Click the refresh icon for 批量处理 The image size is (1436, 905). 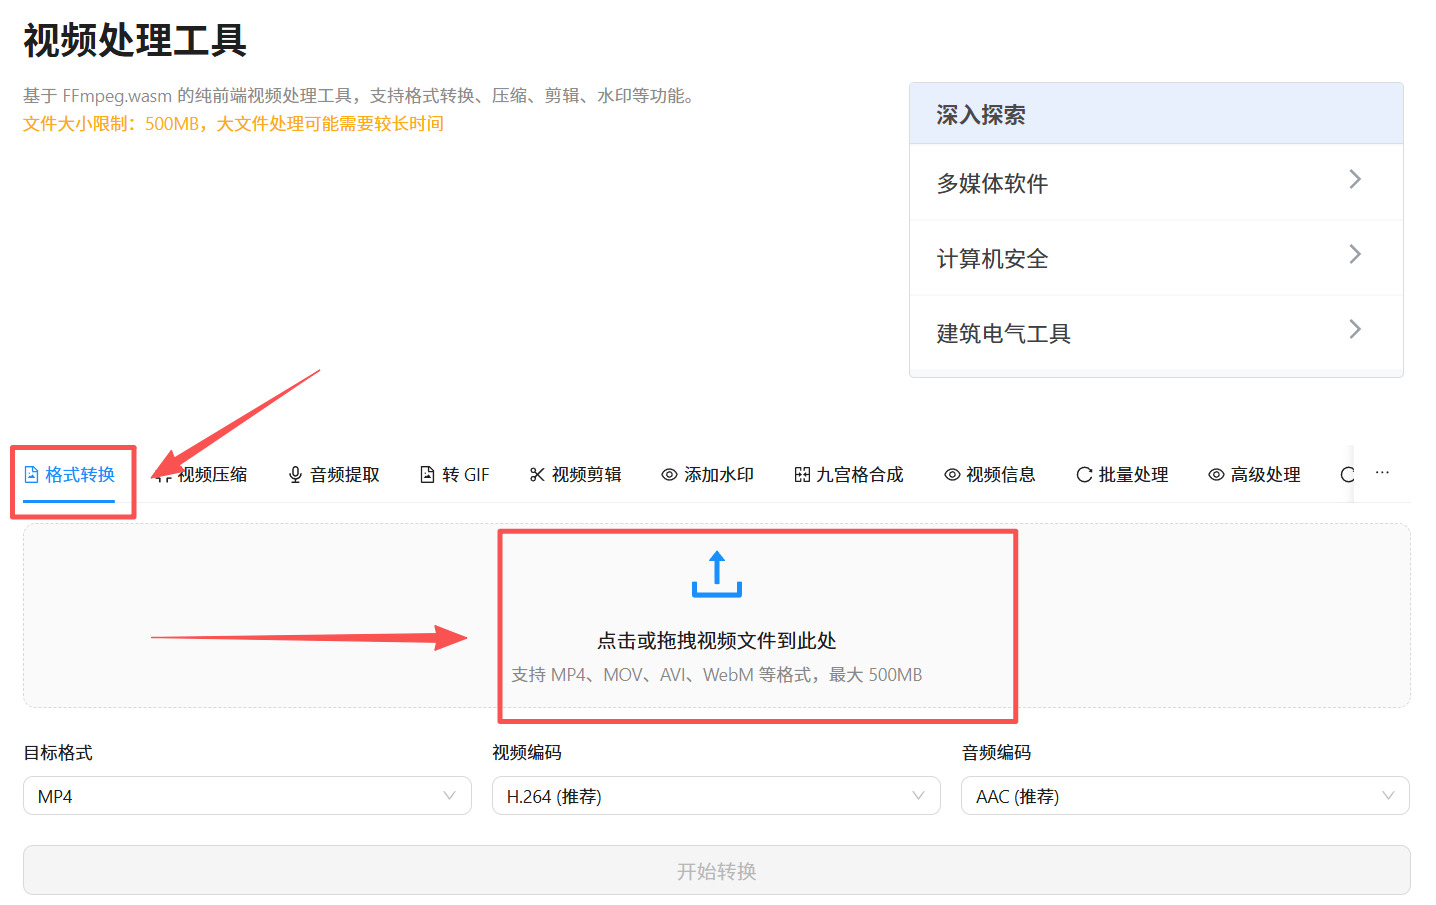(x=1084, y=475)
